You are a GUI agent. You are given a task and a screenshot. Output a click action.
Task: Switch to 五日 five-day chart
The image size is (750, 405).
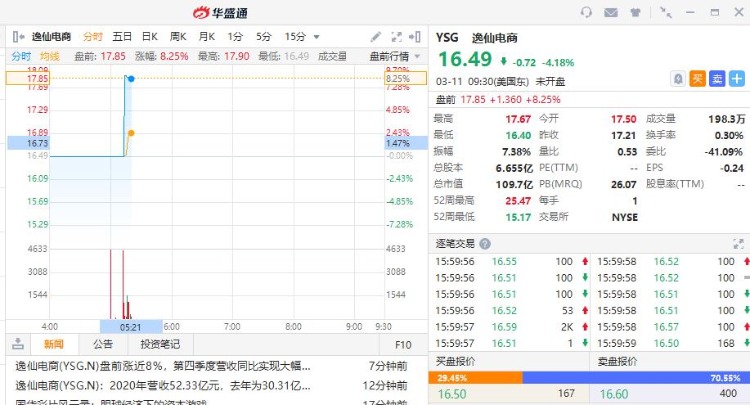[122, 37]
